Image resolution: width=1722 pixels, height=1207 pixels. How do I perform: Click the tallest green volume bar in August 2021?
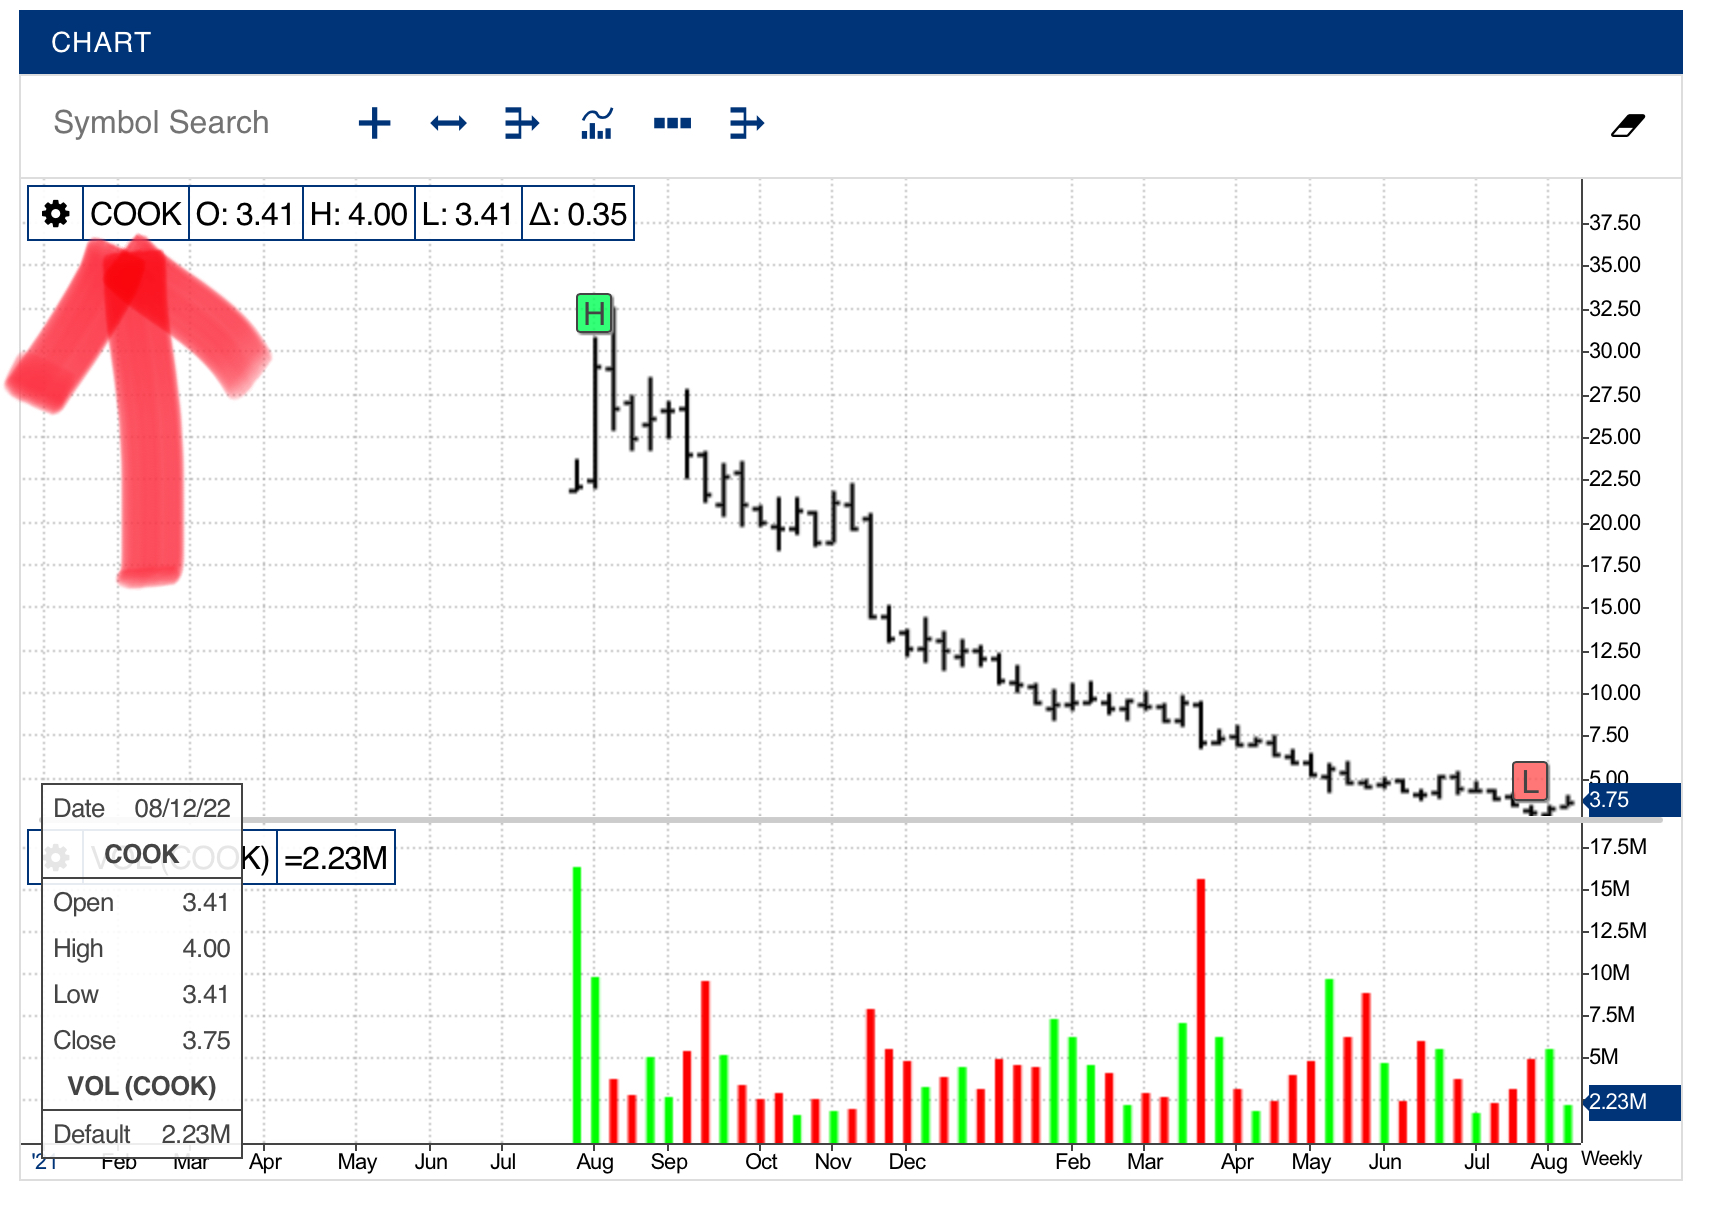point(577,1005)
